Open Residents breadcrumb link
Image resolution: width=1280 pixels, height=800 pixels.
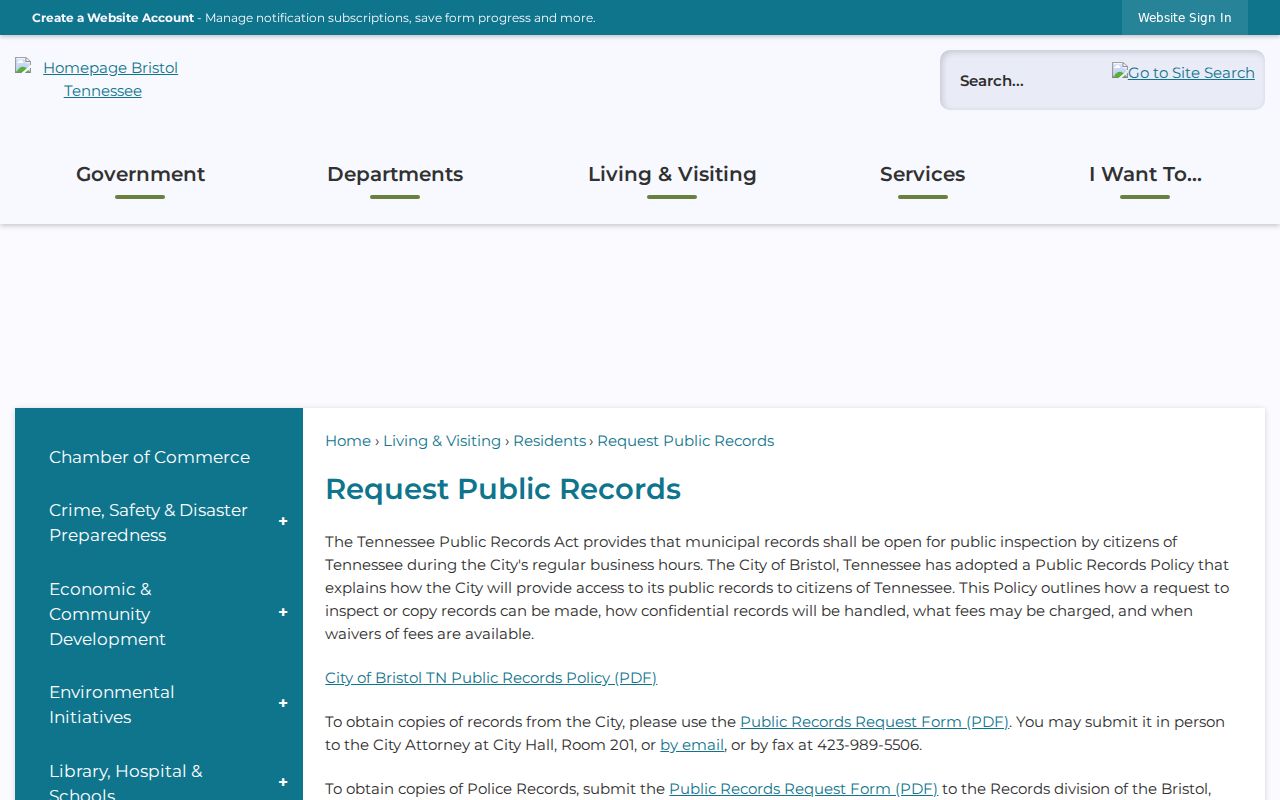point(550,441)
